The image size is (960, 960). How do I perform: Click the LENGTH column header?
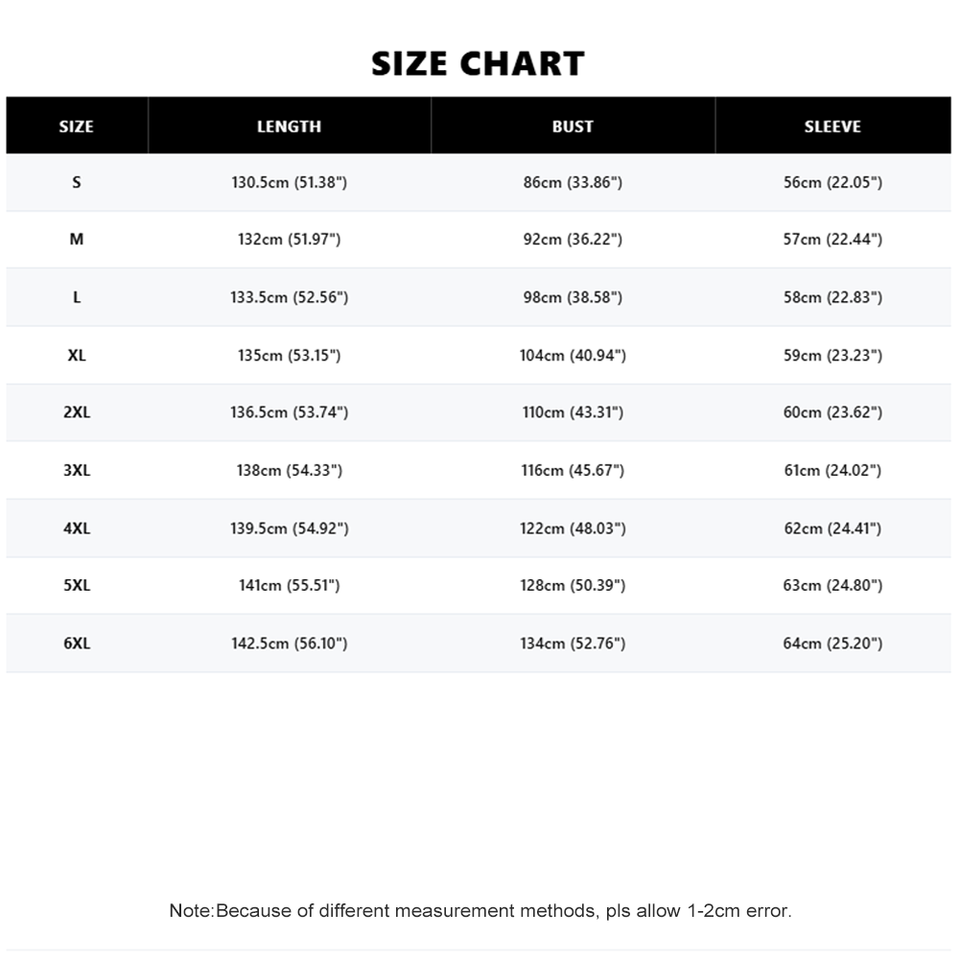[289, 126]
